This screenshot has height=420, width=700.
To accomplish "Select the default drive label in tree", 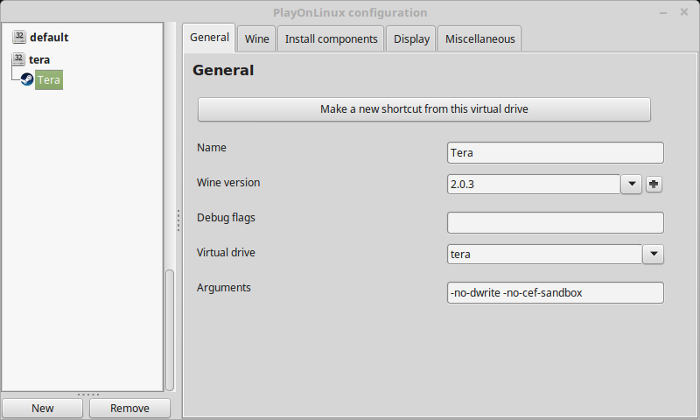I will [x=49, y=37].
